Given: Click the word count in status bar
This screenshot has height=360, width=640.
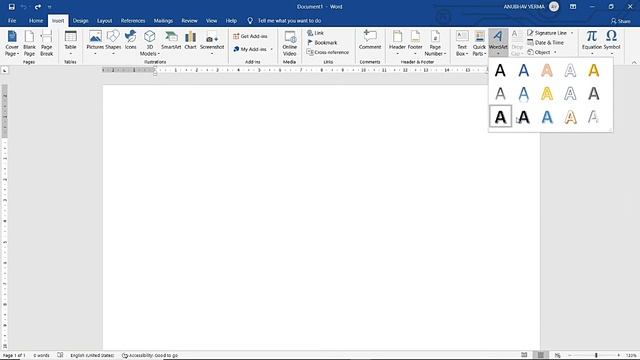Looking at the screenshot, I should [x=41, y=356].
